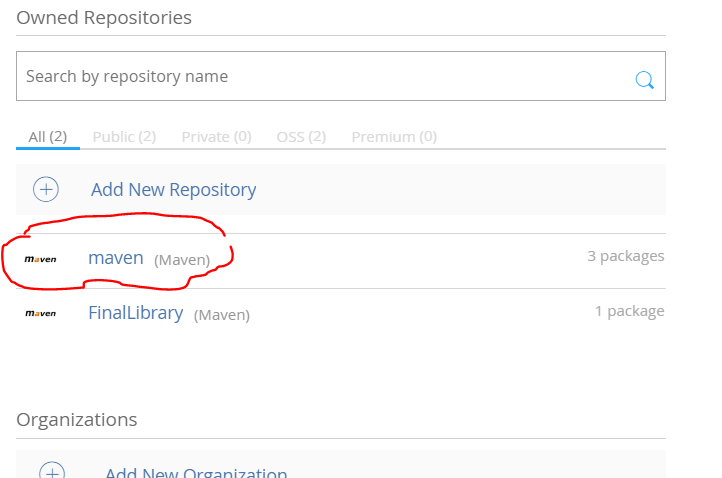This screenshot has height=478, width=722.
Task: Click the (Maven) type label next to FinalLibrary
Action: click(x=222, y=315)
